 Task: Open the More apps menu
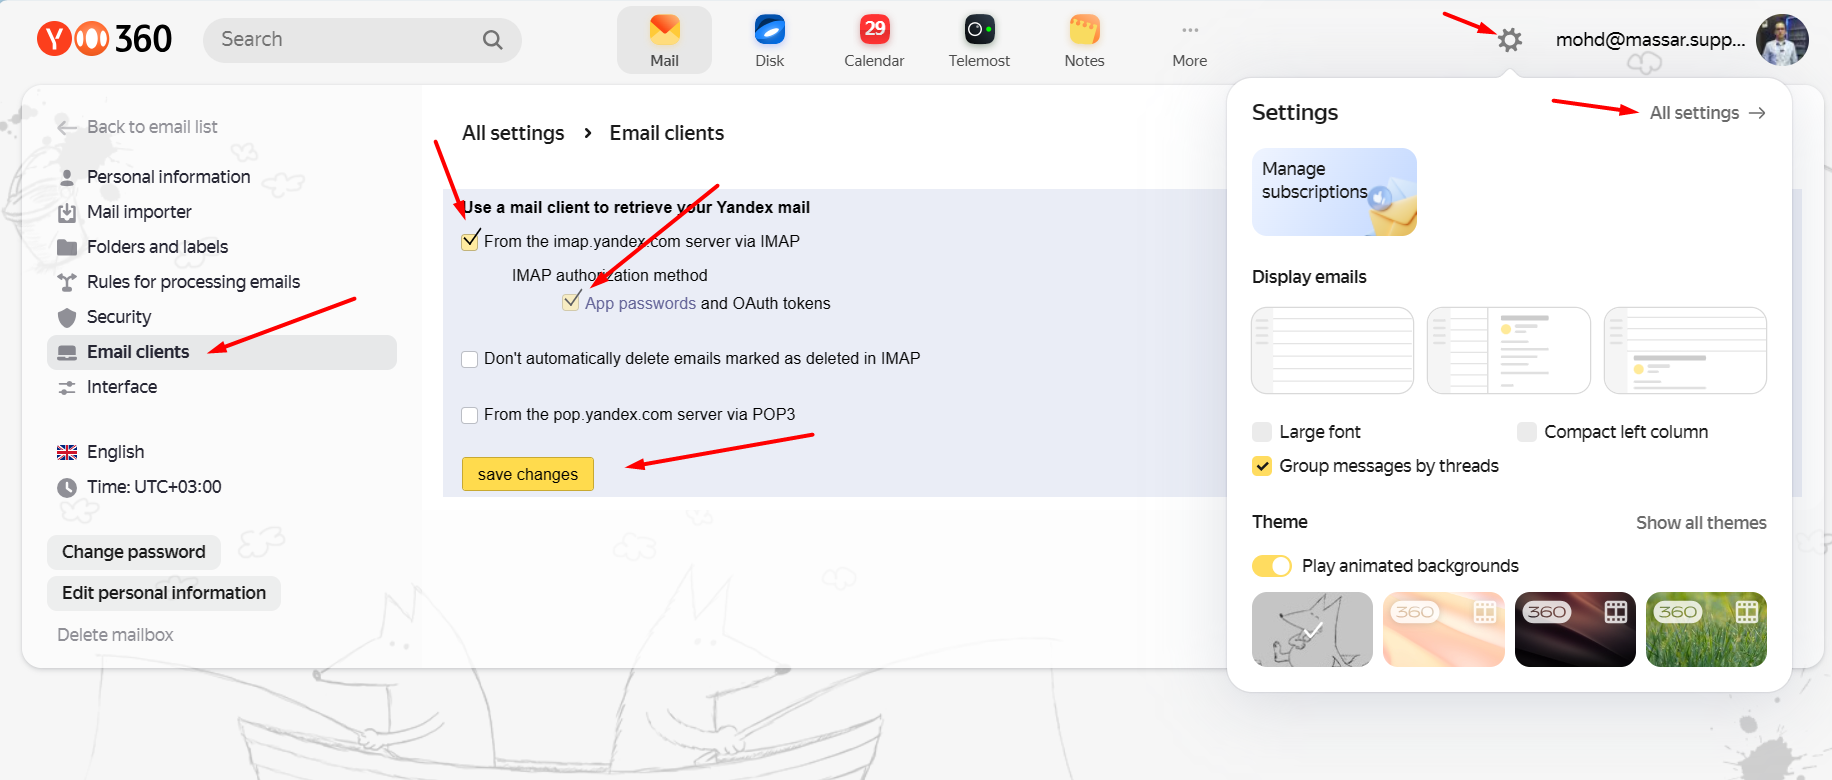pyautogui.click(x=1189, y=40)
